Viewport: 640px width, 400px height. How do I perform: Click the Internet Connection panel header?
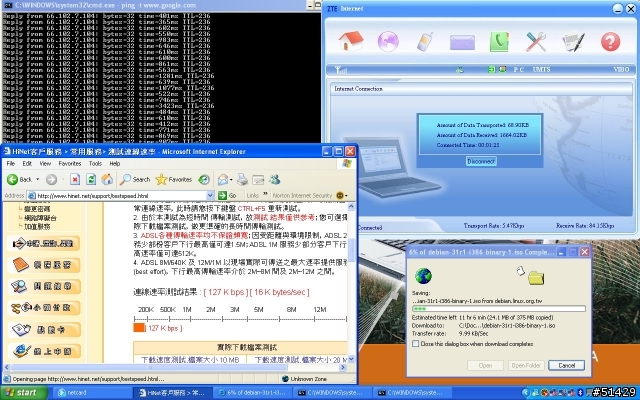(x=481, y=89)
